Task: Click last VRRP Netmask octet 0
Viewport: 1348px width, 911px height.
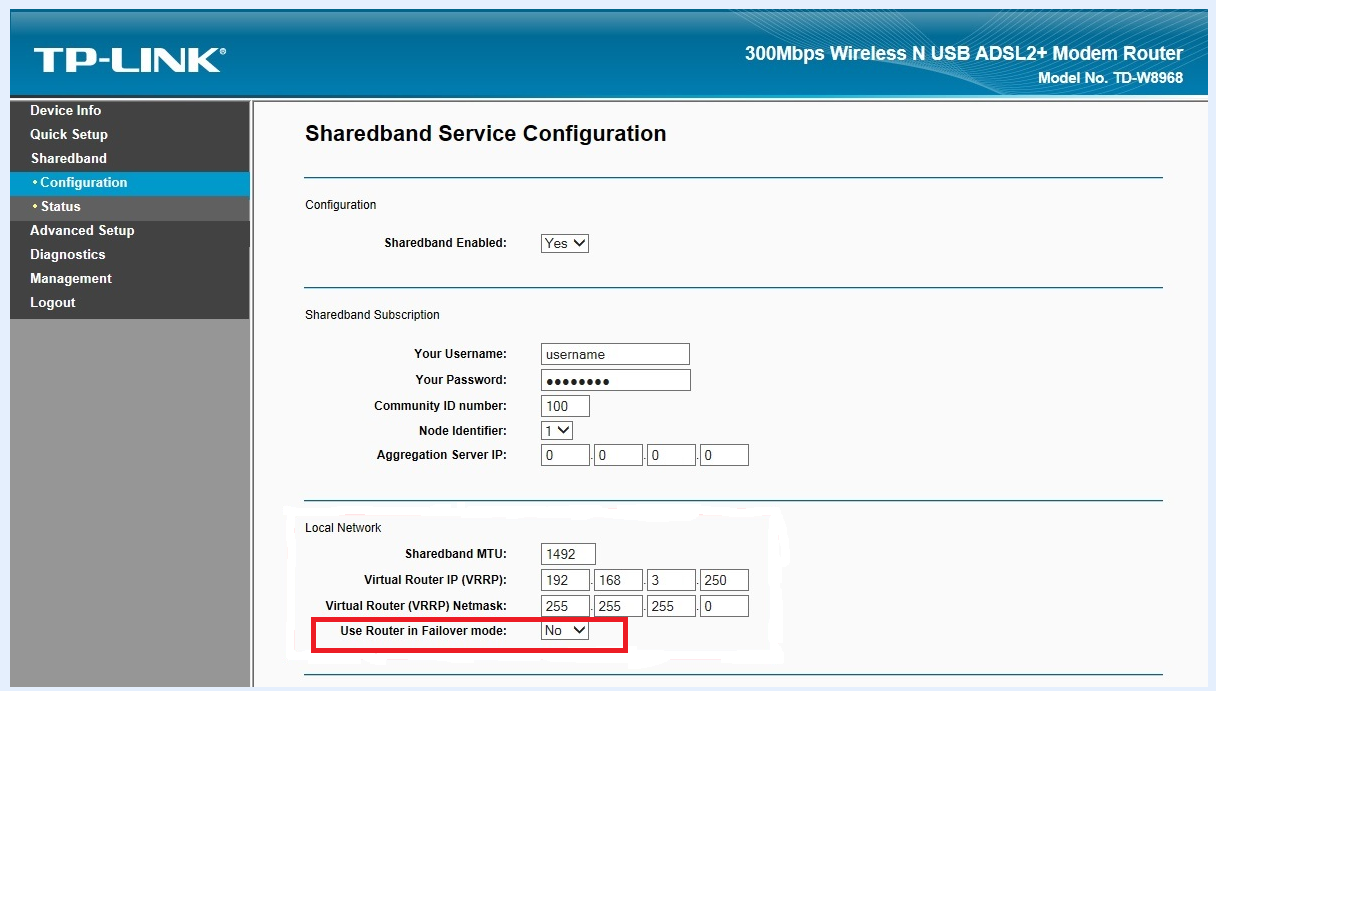Action: click(x=724, y=606)
